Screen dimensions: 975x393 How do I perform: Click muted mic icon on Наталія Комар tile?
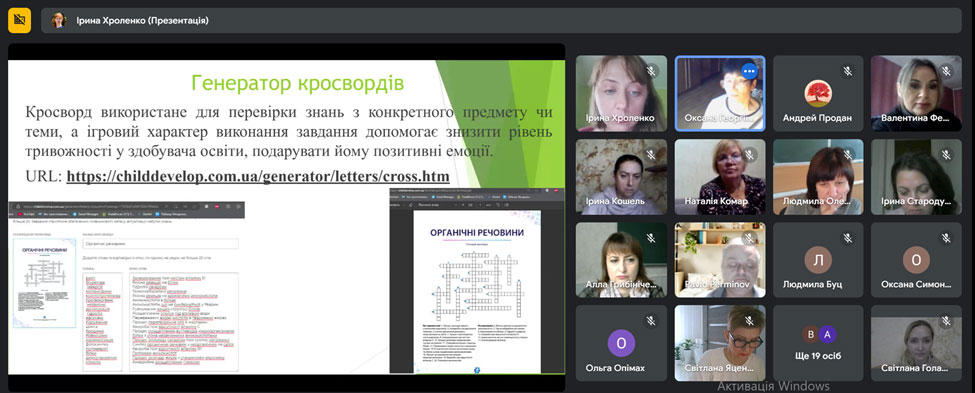[x=749, y=155]
